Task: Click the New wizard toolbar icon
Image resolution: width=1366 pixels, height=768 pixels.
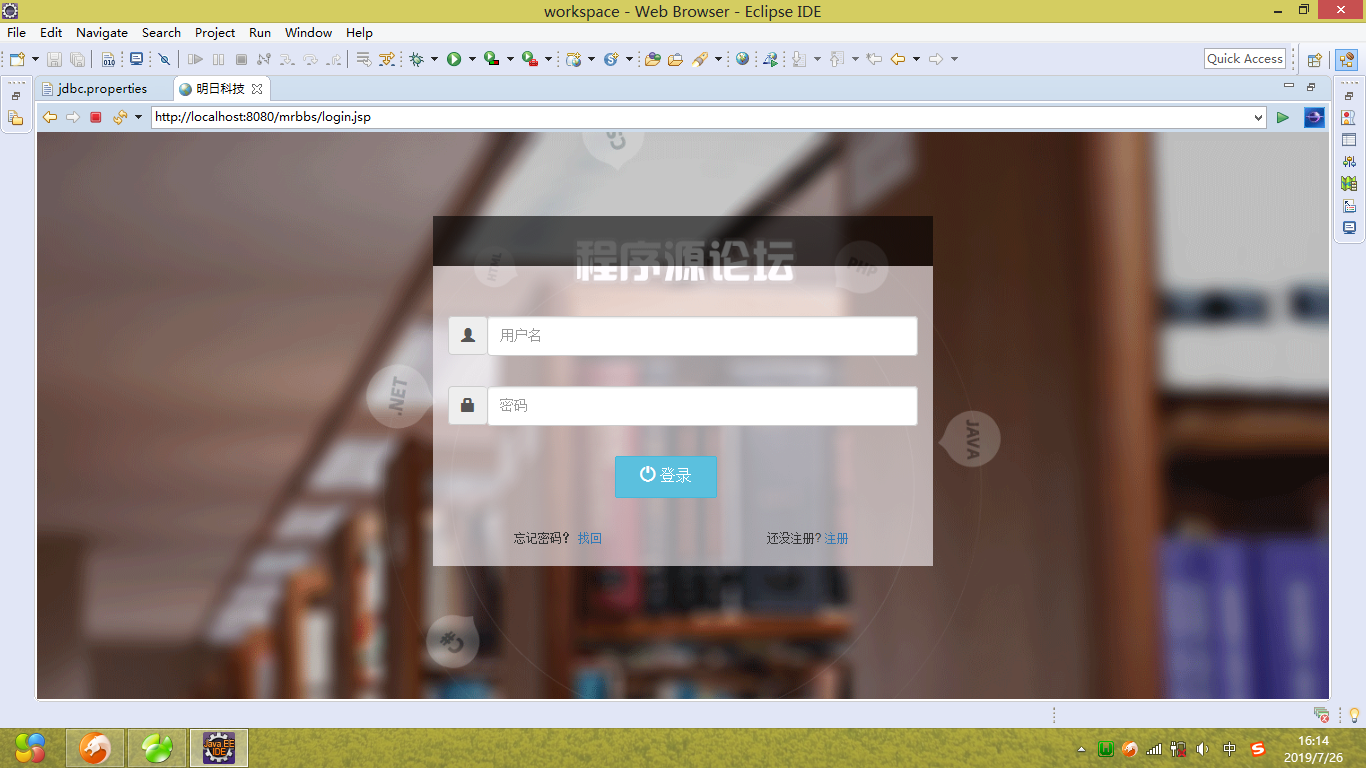Action: (x=17, y=59)
